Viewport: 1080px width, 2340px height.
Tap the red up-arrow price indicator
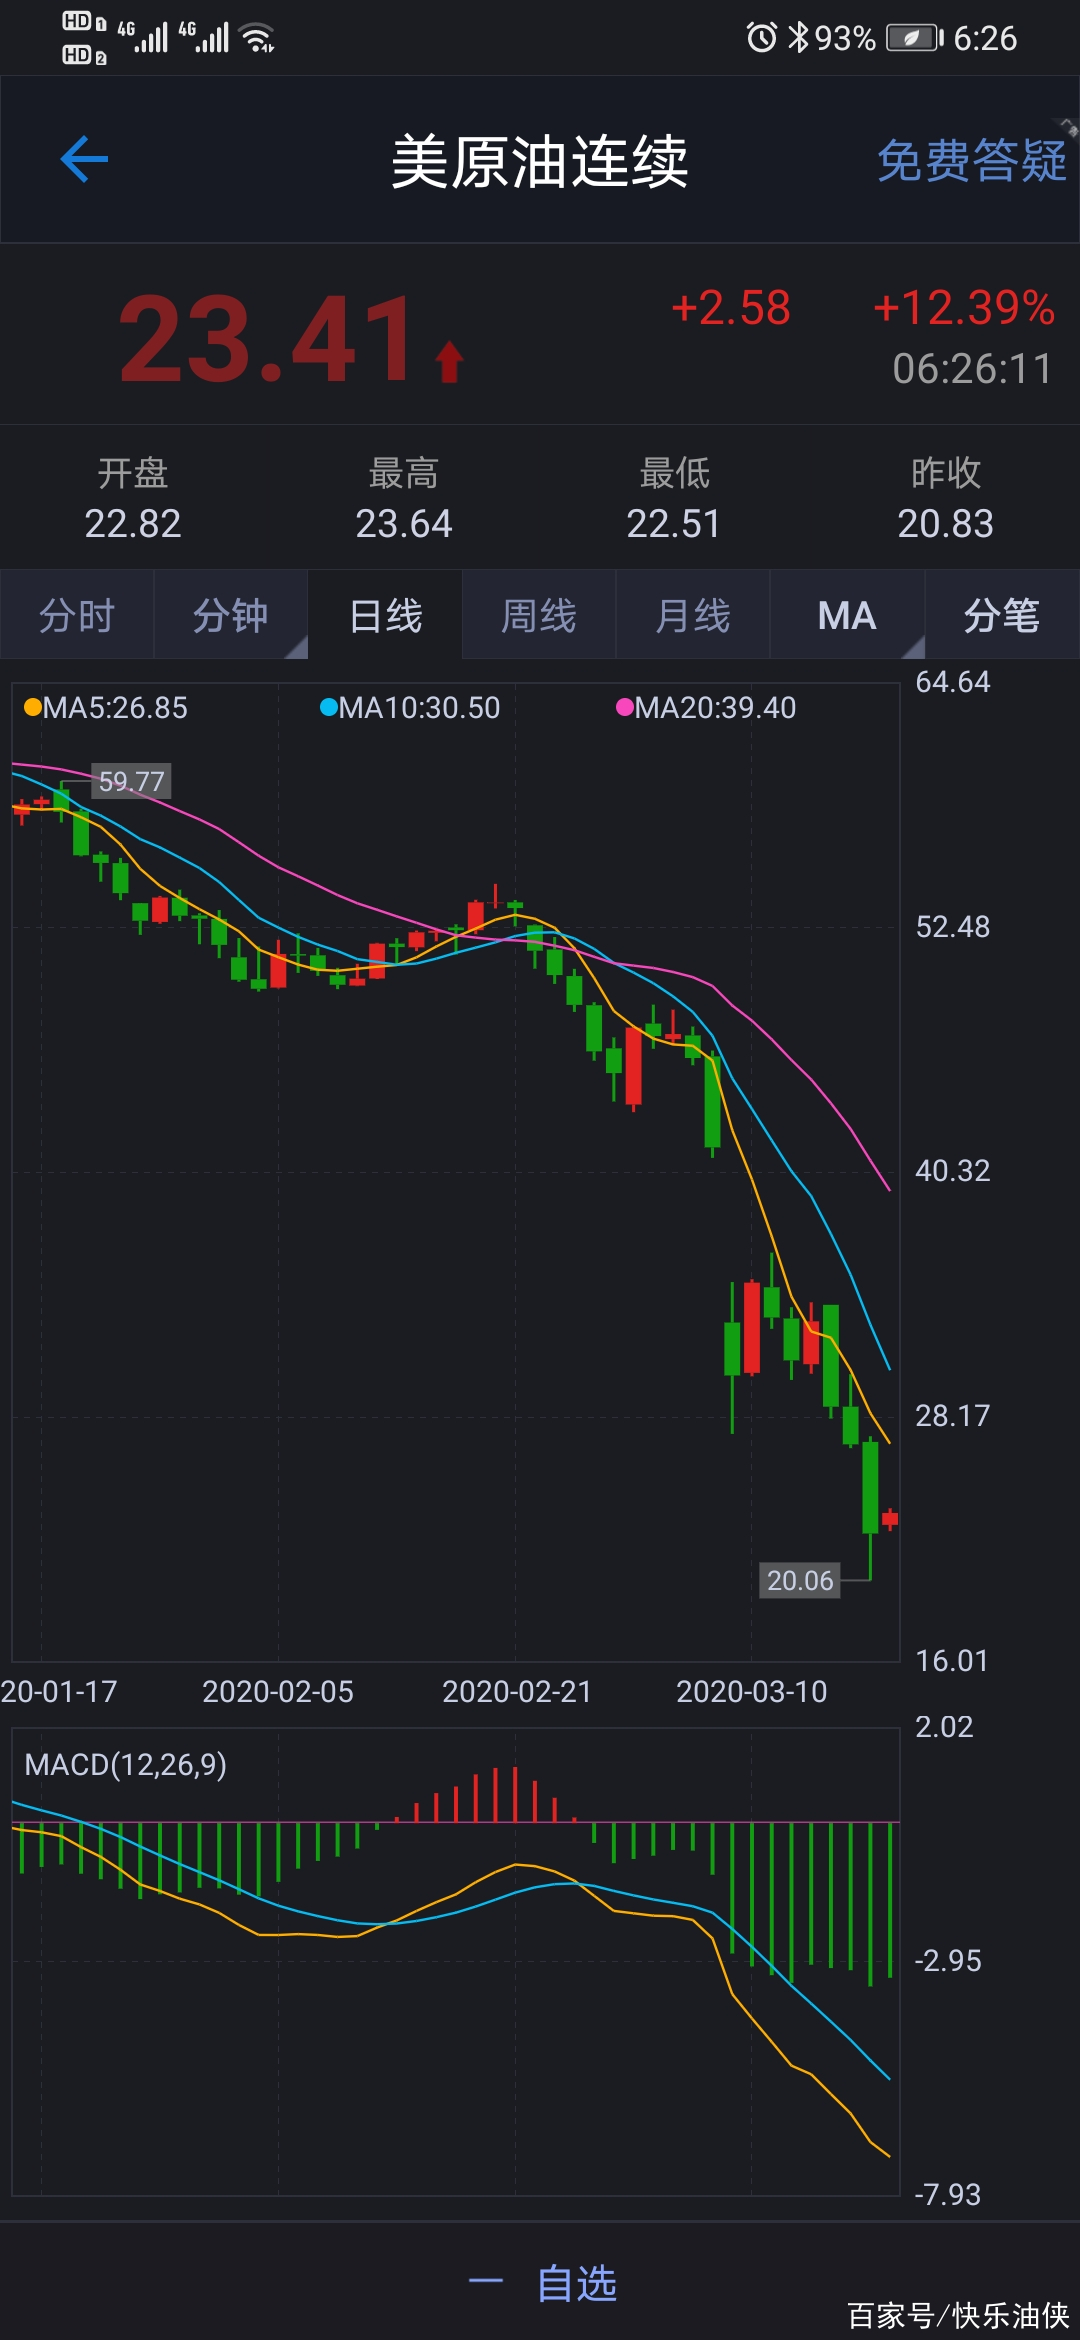tap(450, 362)
